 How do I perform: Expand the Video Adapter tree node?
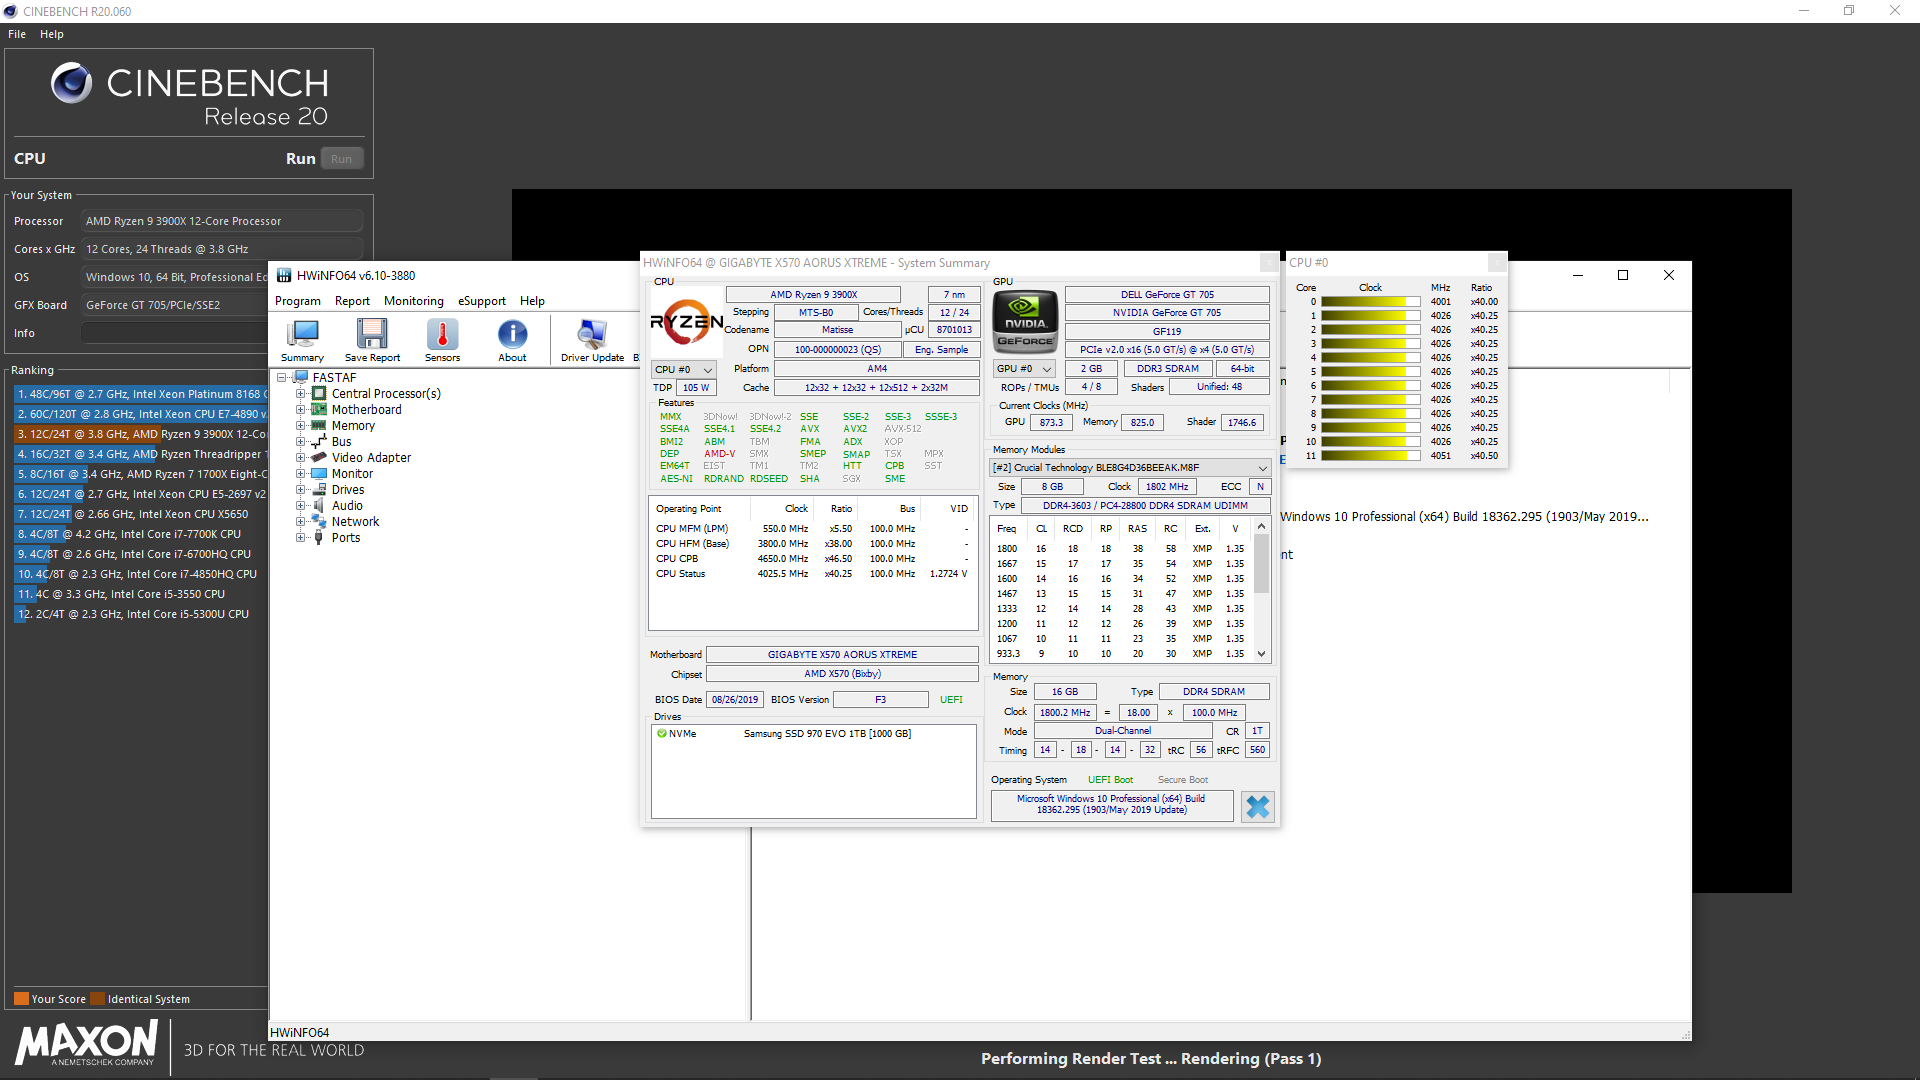[300, 458]
